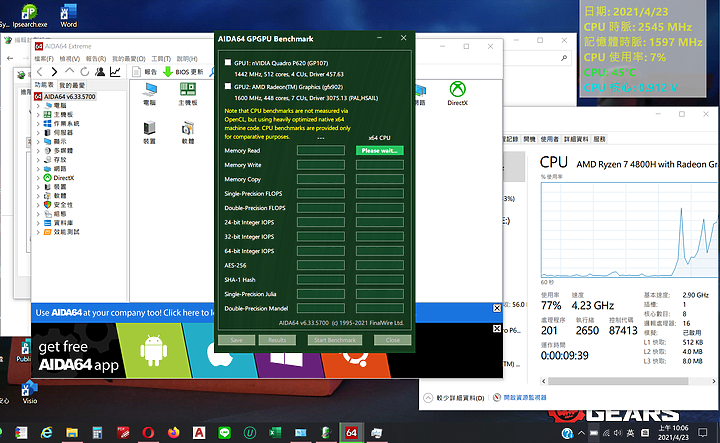Open notification center in taskbar
The width and height of the screenshot is (720, 443).
[703, 432]
